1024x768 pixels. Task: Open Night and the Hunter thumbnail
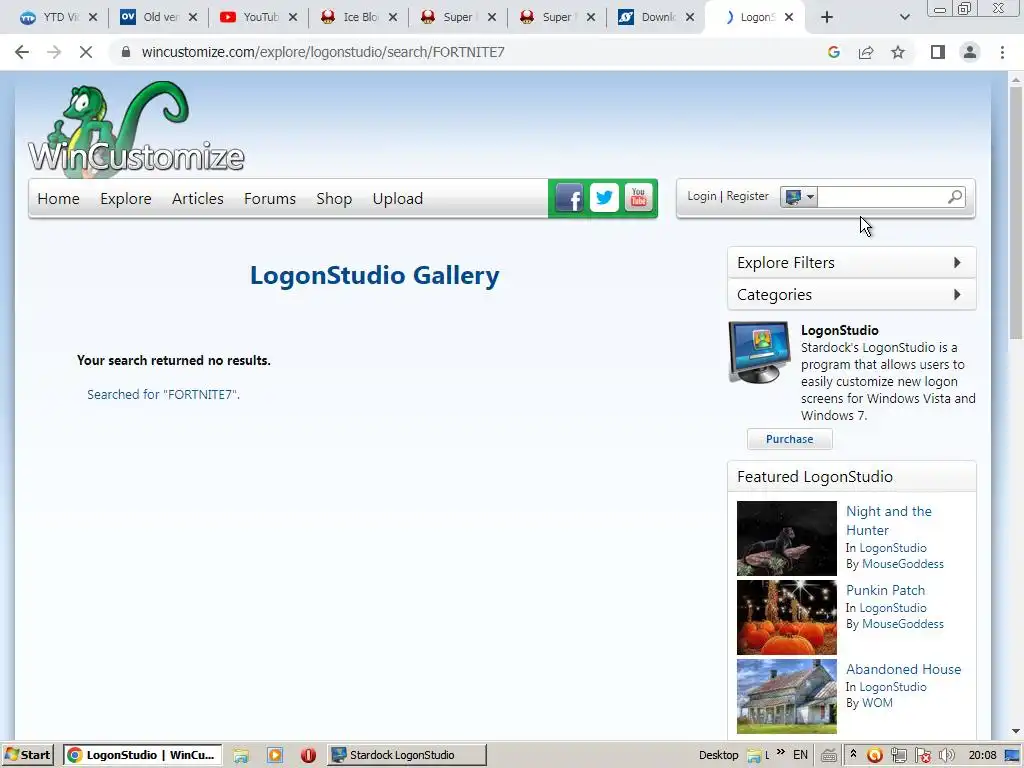click(786, 538)
